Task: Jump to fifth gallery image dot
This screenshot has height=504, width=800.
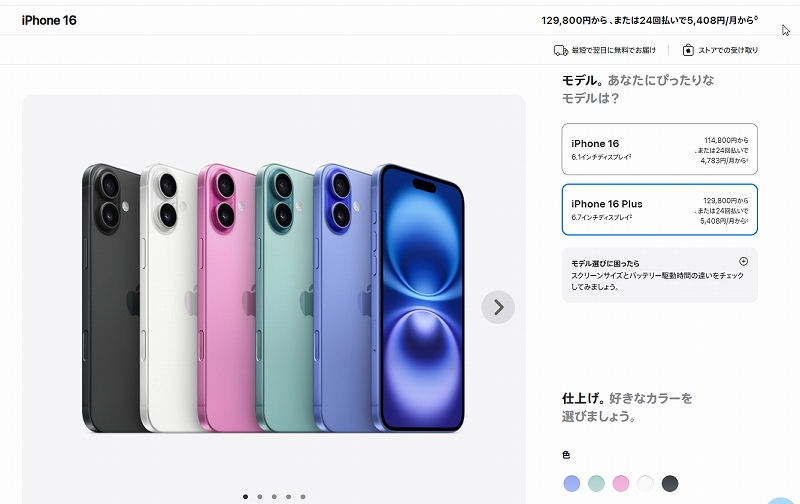Action: click(303, 496)
